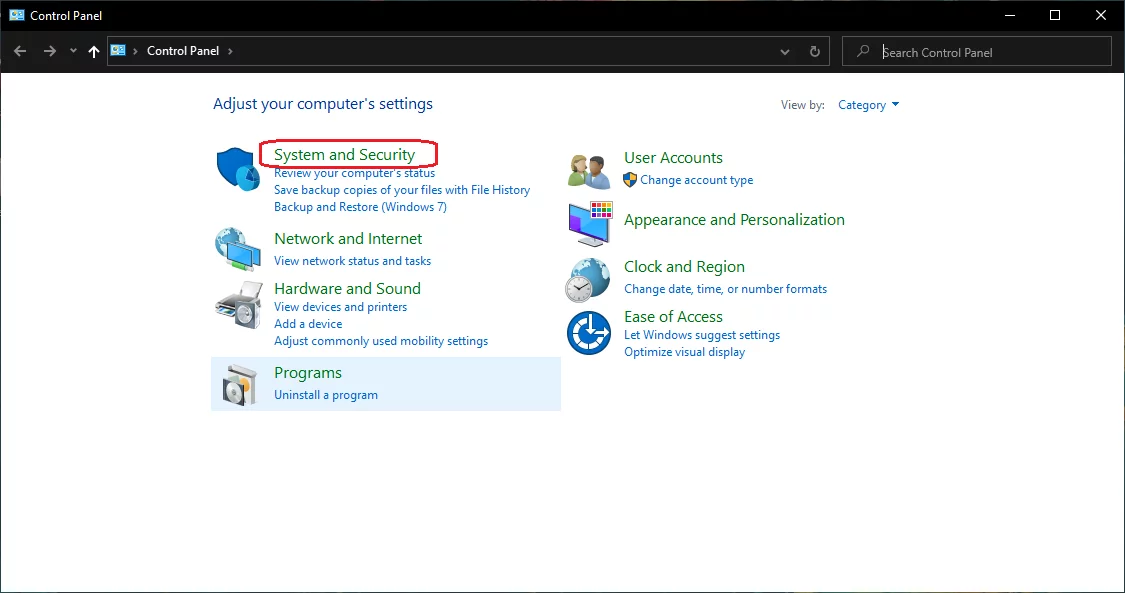Expand chevron after Control Panel breadcrumb
Viewport: 1125px width, 593px height.
230,51
